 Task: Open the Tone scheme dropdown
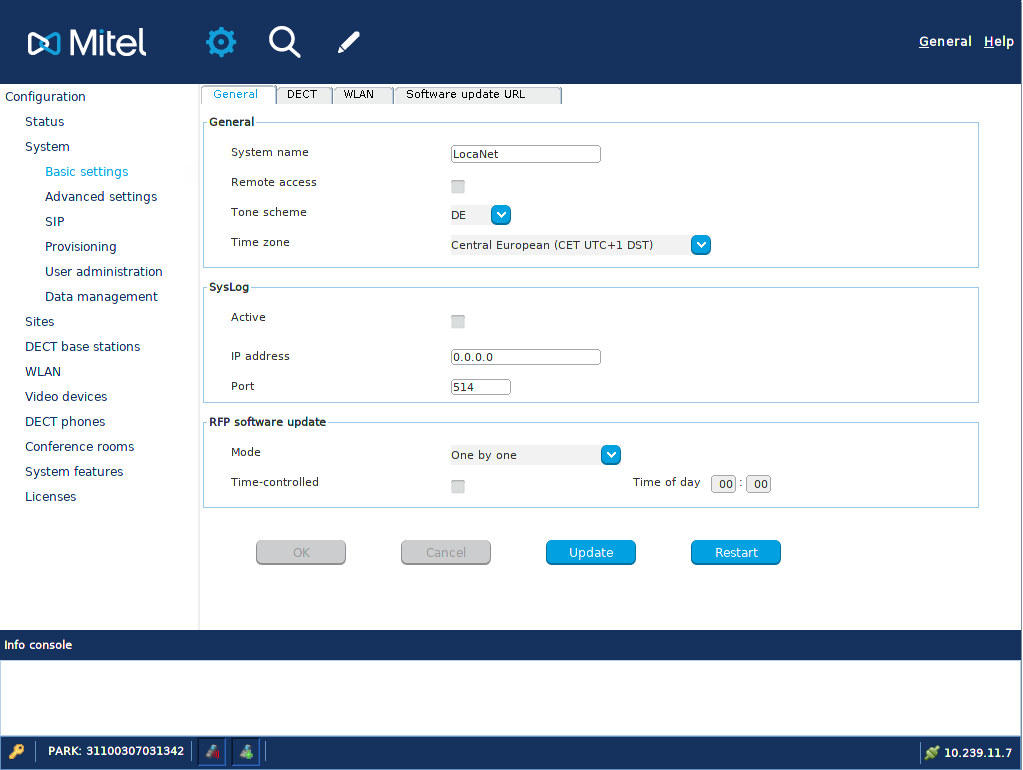point(501,215)
